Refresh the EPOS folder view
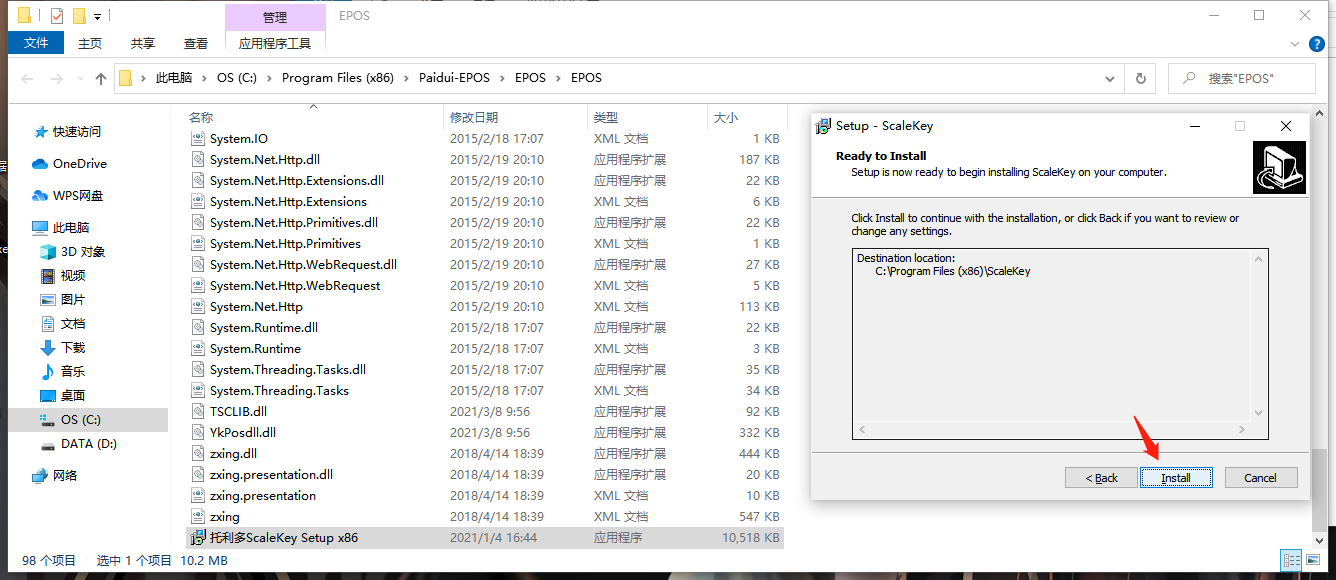1336x580 pixels. 1140,78
